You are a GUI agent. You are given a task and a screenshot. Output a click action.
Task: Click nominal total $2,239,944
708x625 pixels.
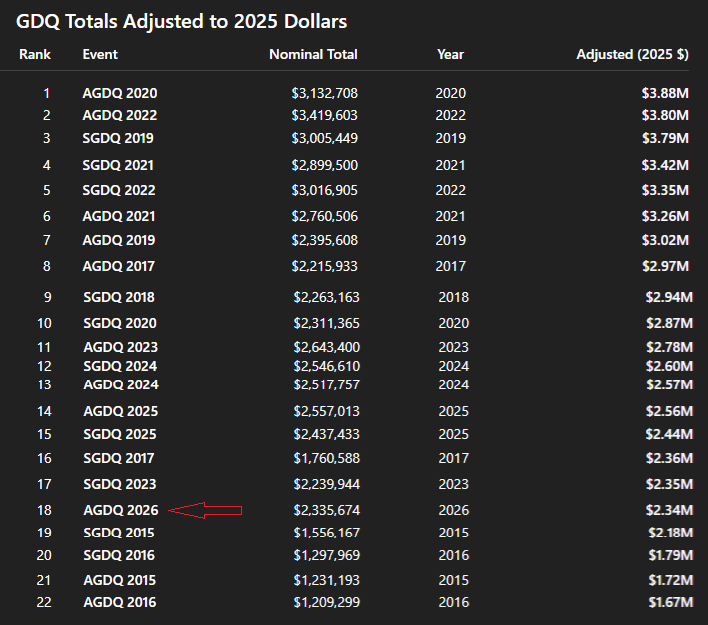pyautogui.click(x=327, y=484)
